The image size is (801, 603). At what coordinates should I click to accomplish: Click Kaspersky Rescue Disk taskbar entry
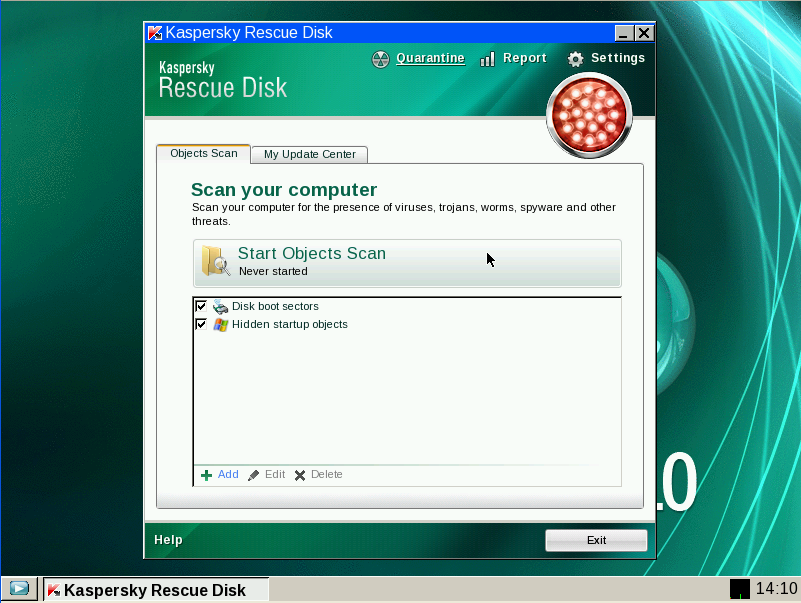(x=156, y=590)
